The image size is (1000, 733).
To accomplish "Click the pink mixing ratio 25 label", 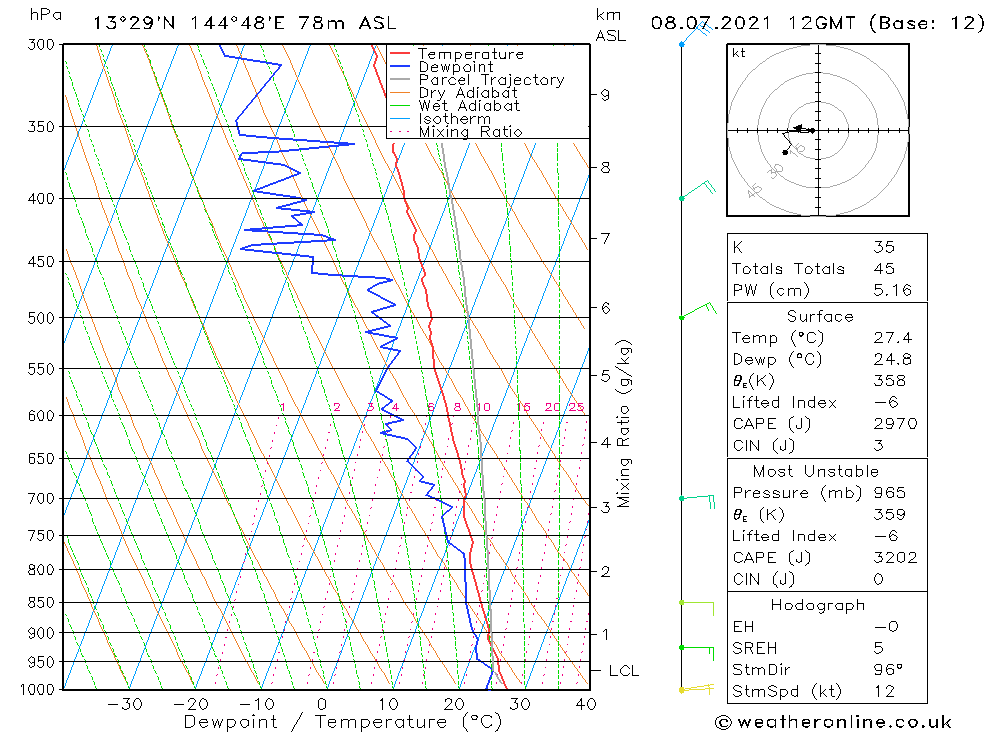I will point(576,407).
